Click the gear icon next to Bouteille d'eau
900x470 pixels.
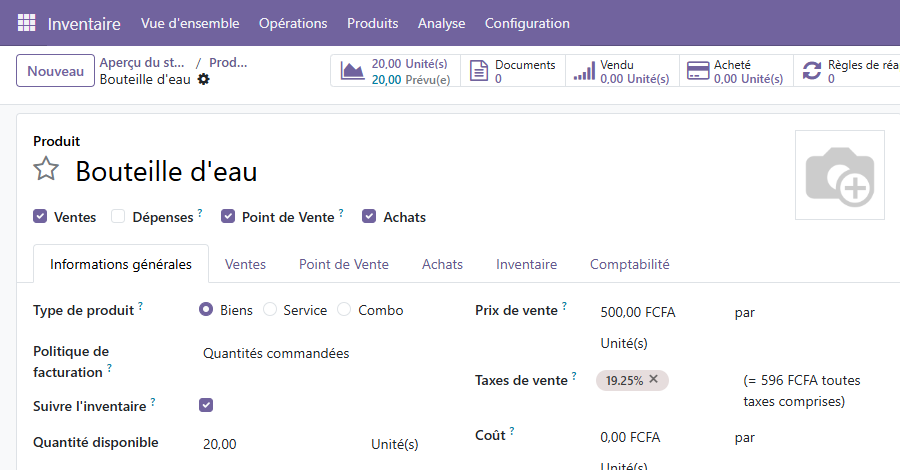pyautogui.click(x=203, y=79)
